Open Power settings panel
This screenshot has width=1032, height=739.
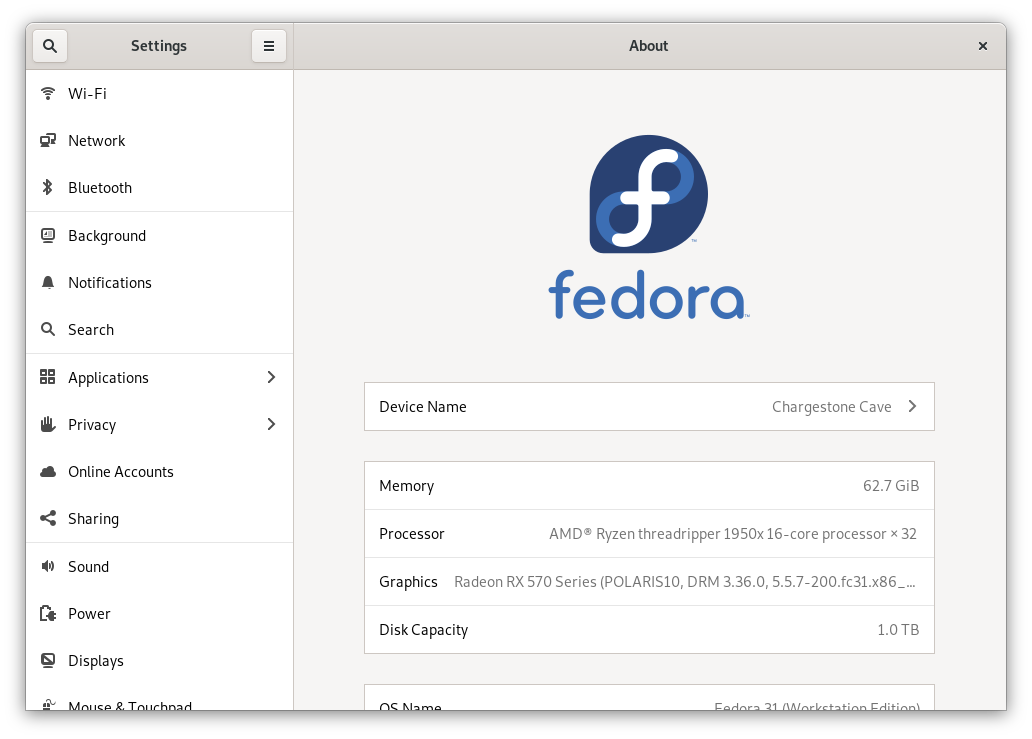click(x=159, y=614)
